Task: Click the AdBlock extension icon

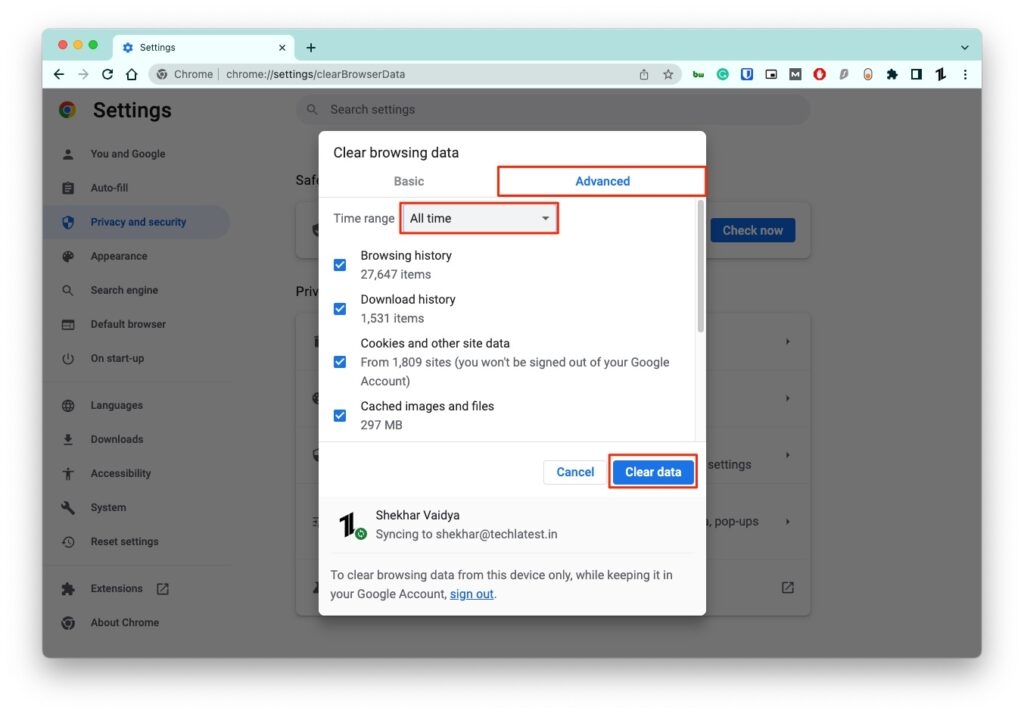Action: (819, 74)
